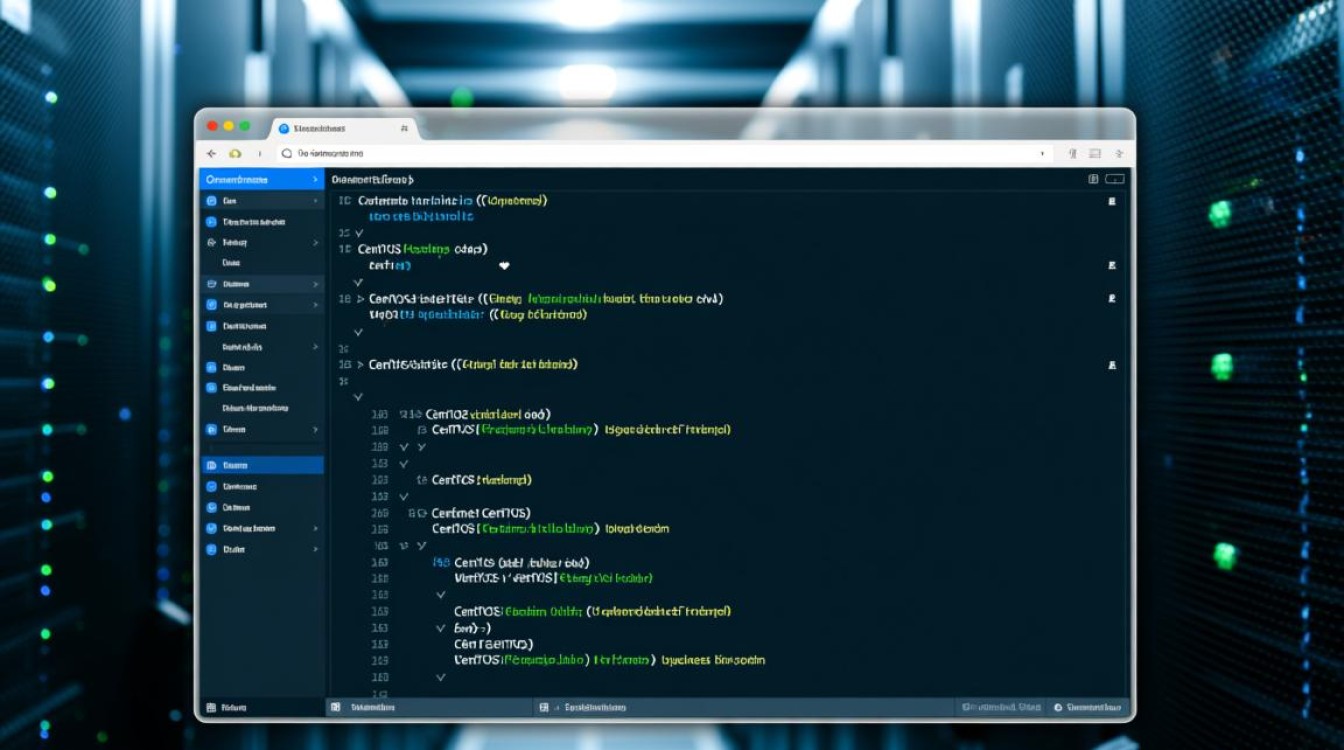Open the dropdown arrow at the address bar's right end
1344x750 pixels.
[x=1043, y=154]
